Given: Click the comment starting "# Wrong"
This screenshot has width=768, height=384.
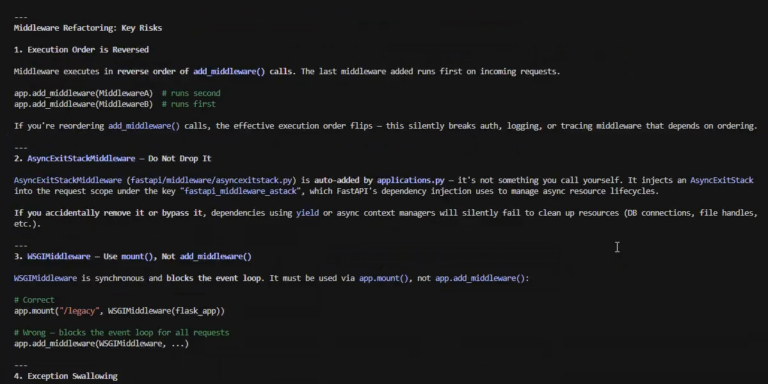Looking at the screenshot, I should (121, 333).
